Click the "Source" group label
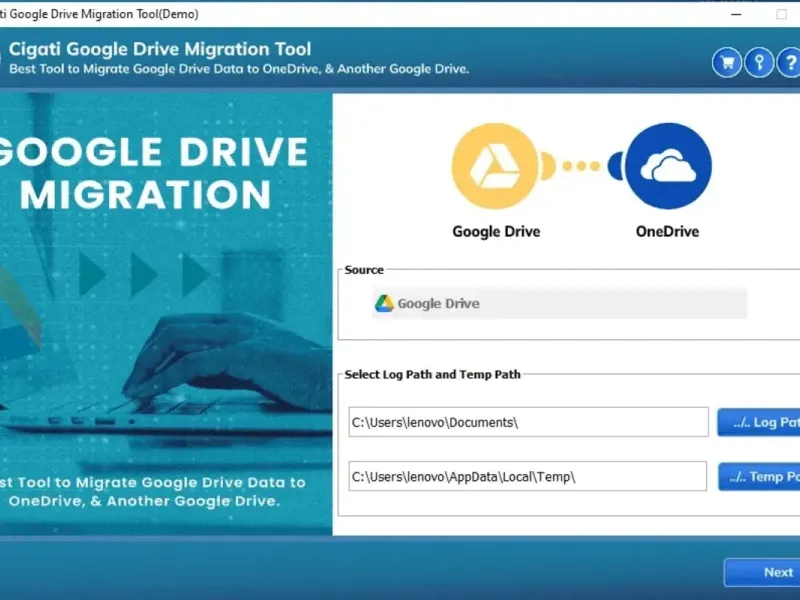 tap(364, 270)
